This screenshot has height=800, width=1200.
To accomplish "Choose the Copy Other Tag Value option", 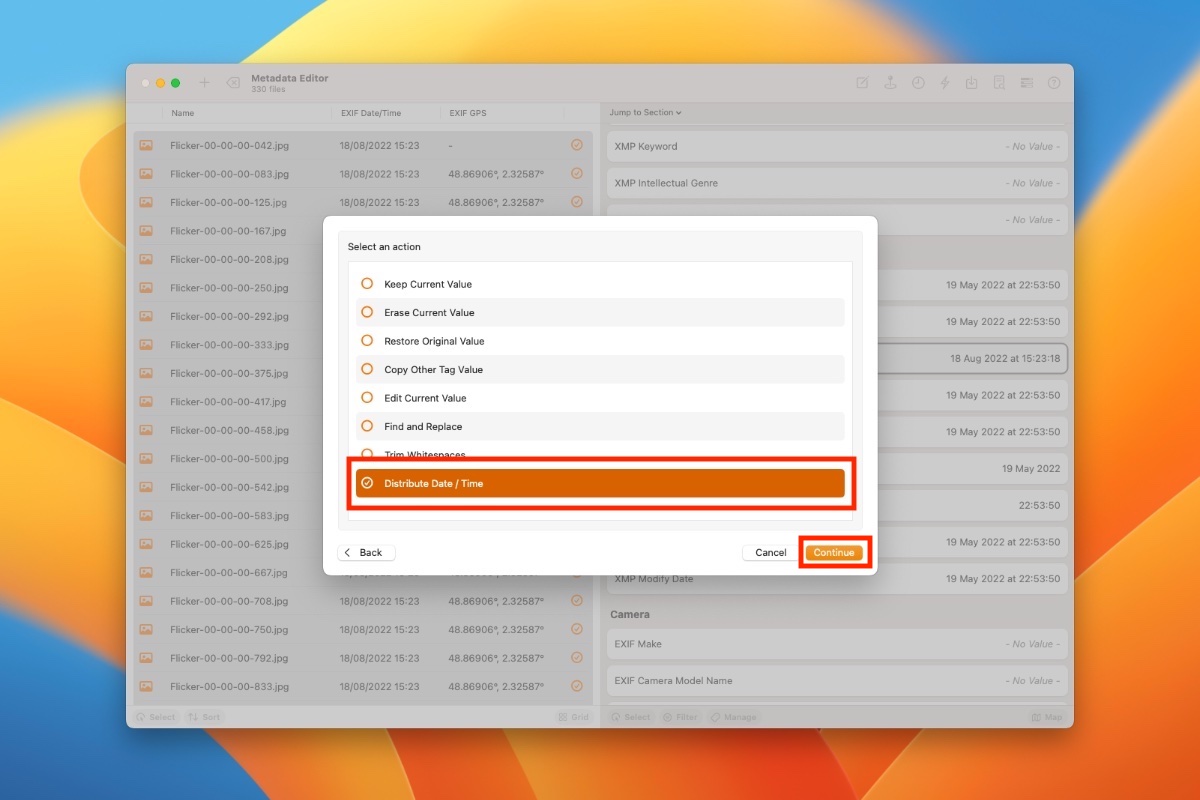I will [x=367, y=370].
